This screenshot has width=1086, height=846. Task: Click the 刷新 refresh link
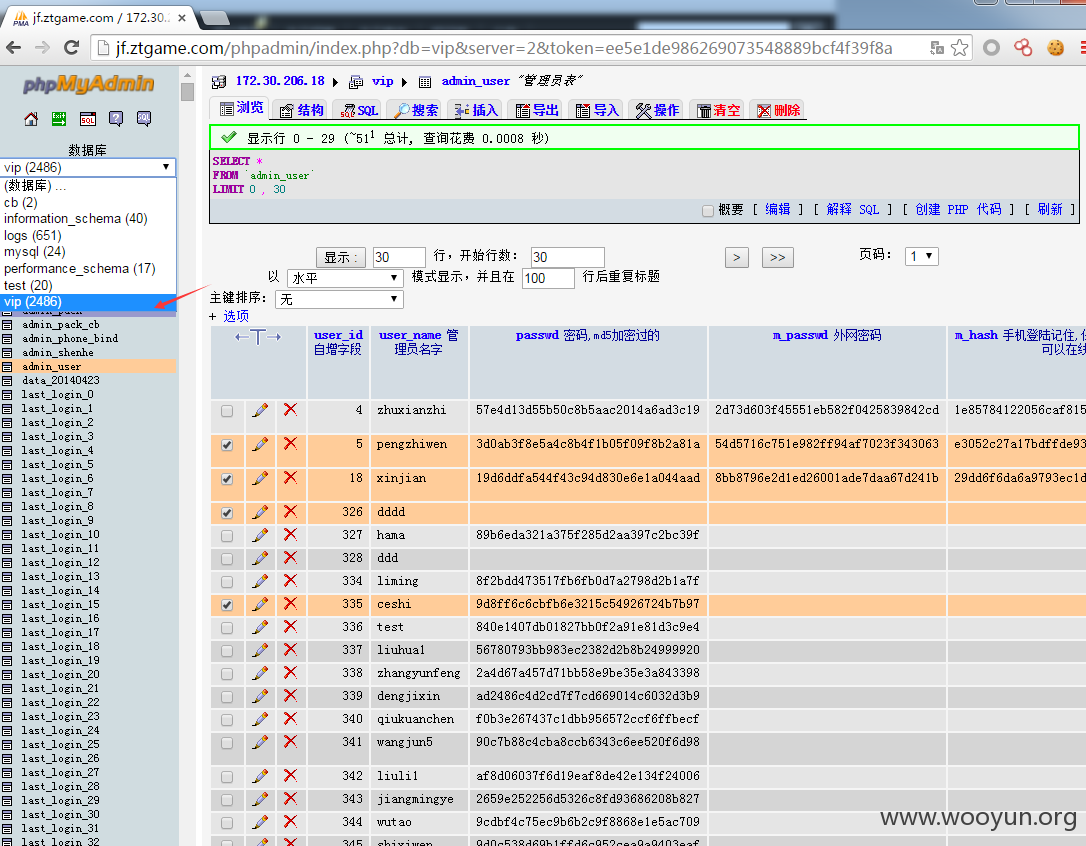point(1049,209)
